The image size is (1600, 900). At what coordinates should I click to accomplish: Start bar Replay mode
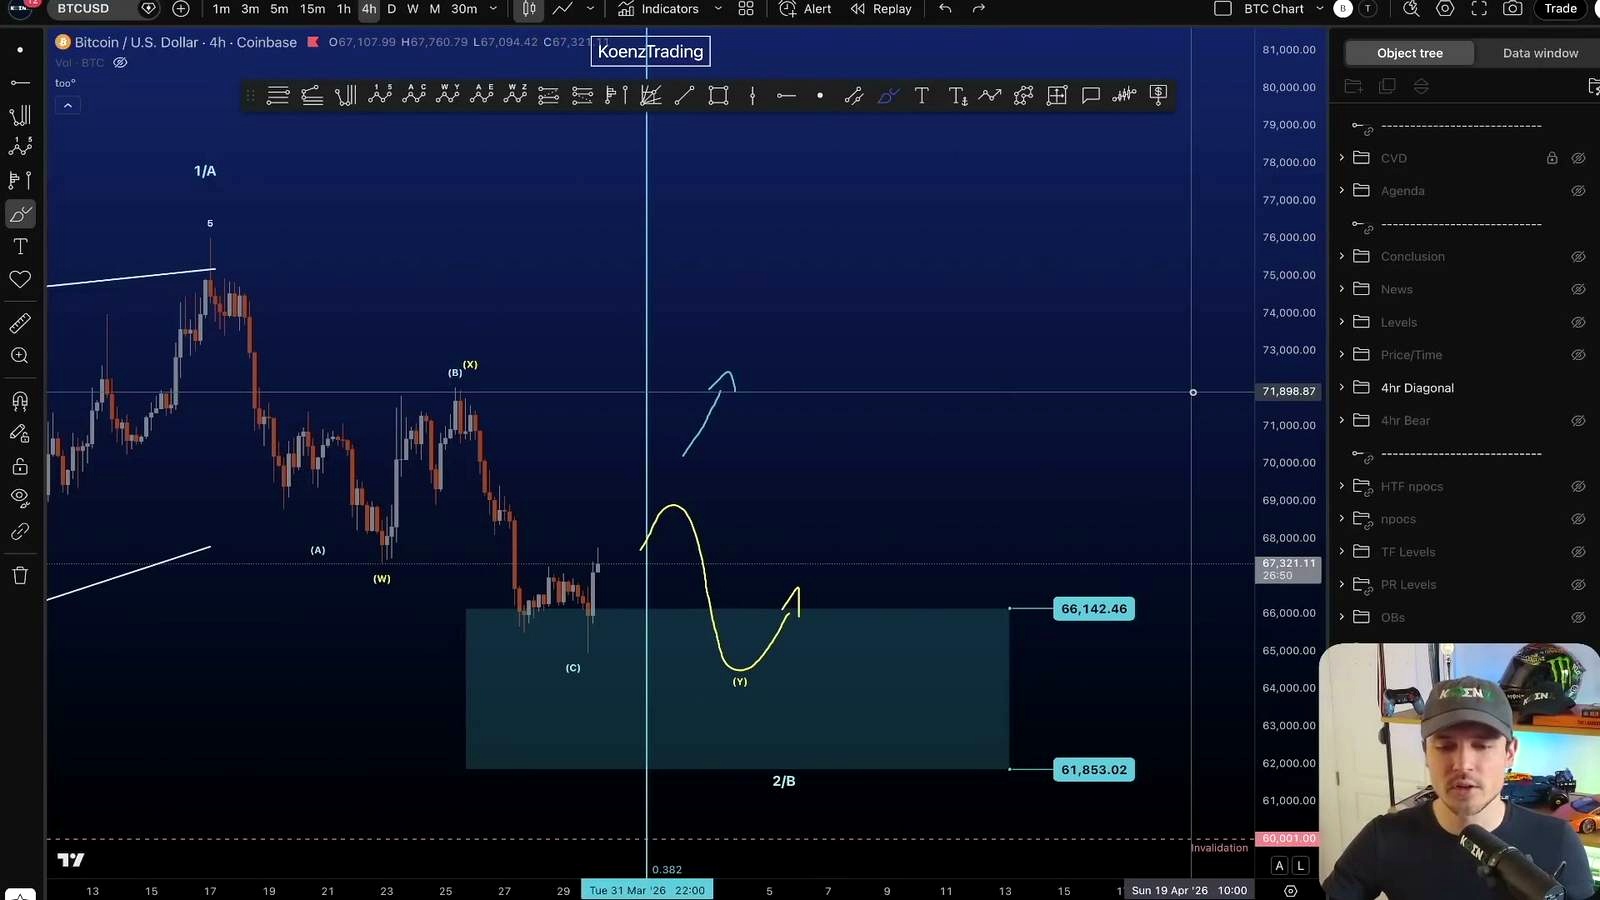coord(881,9)
